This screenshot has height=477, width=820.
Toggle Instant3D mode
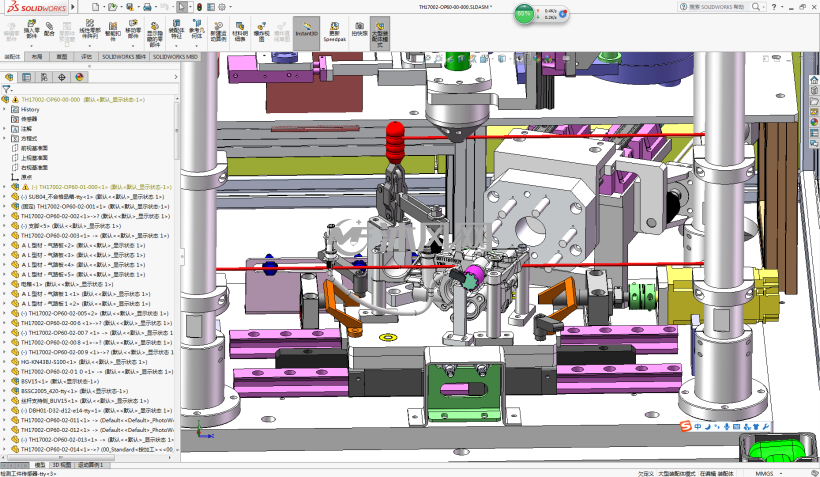[x=306, y=33]
